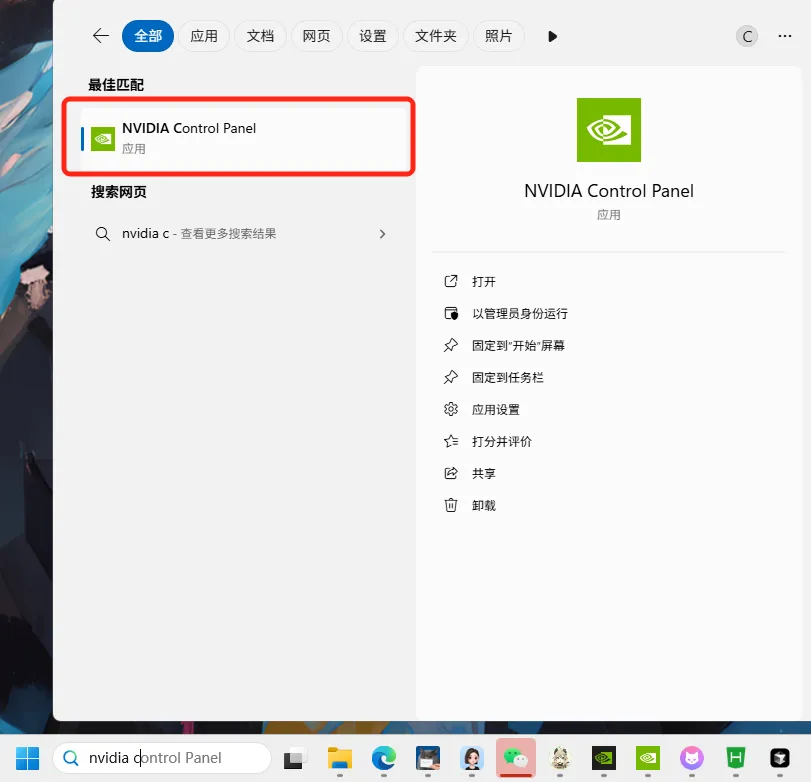Show more filters with the play arrow

[x=552, y=36]
